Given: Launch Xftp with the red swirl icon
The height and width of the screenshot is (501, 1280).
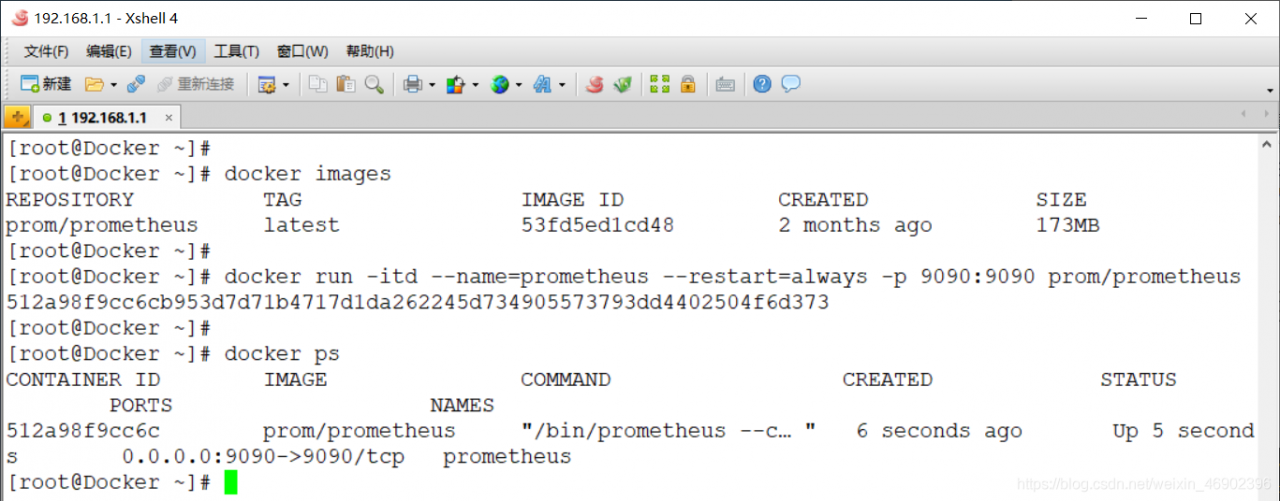Looking at the screenshot, I should coord(594,84).
